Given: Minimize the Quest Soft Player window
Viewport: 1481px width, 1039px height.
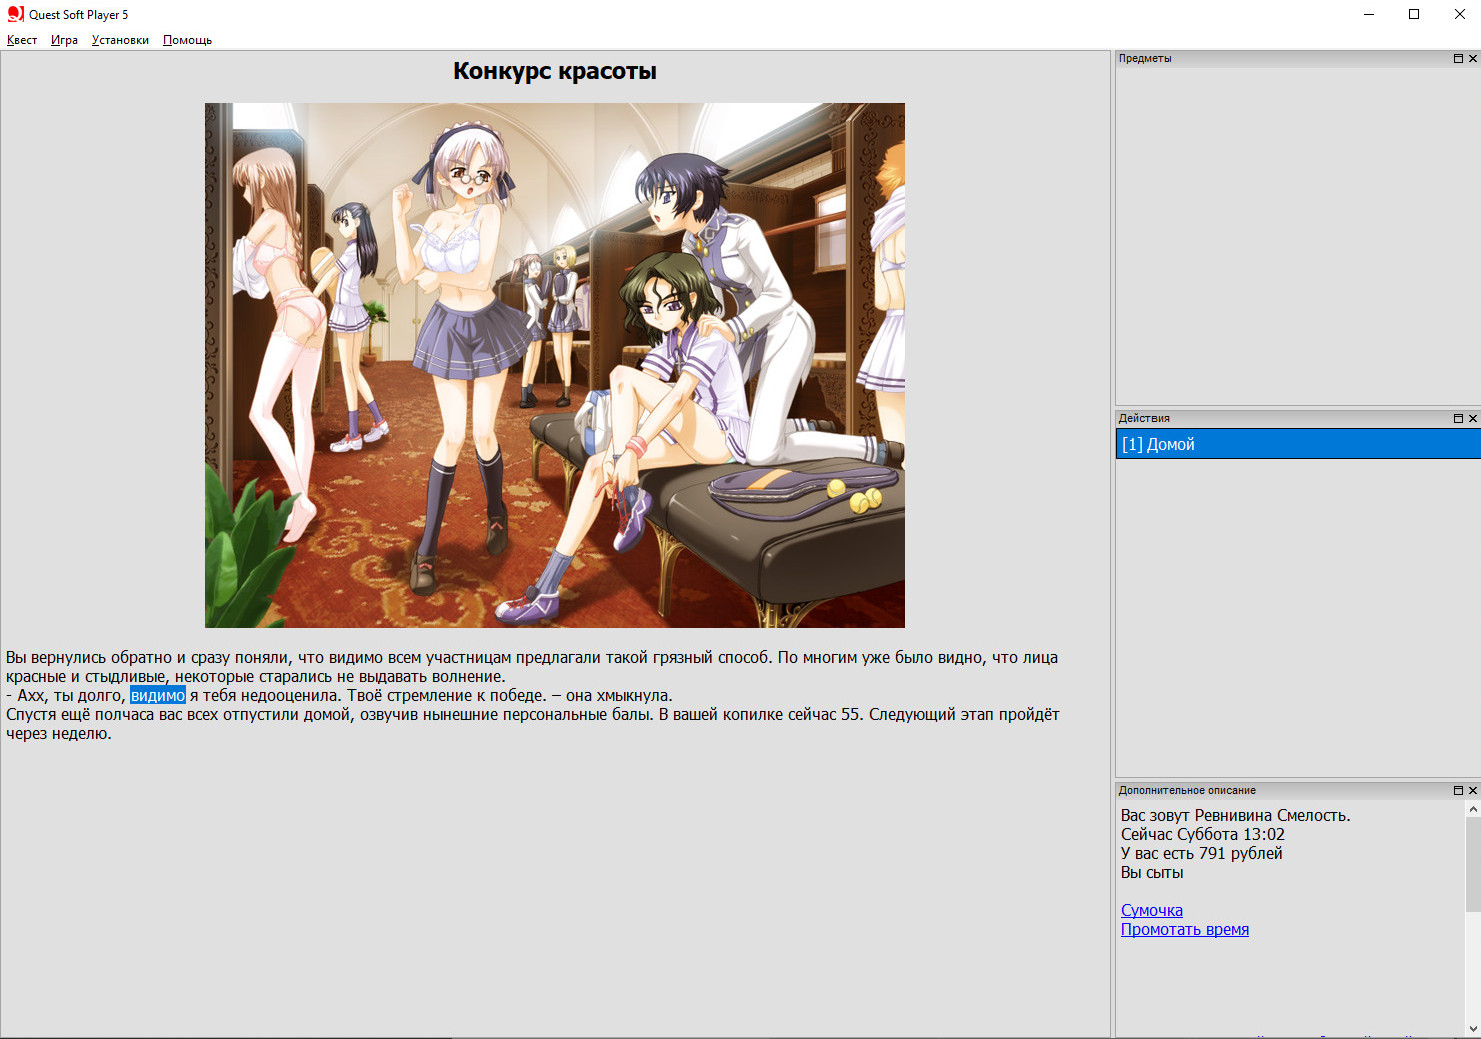Looking at the screenshot, I should click(x=1369, y=14).
